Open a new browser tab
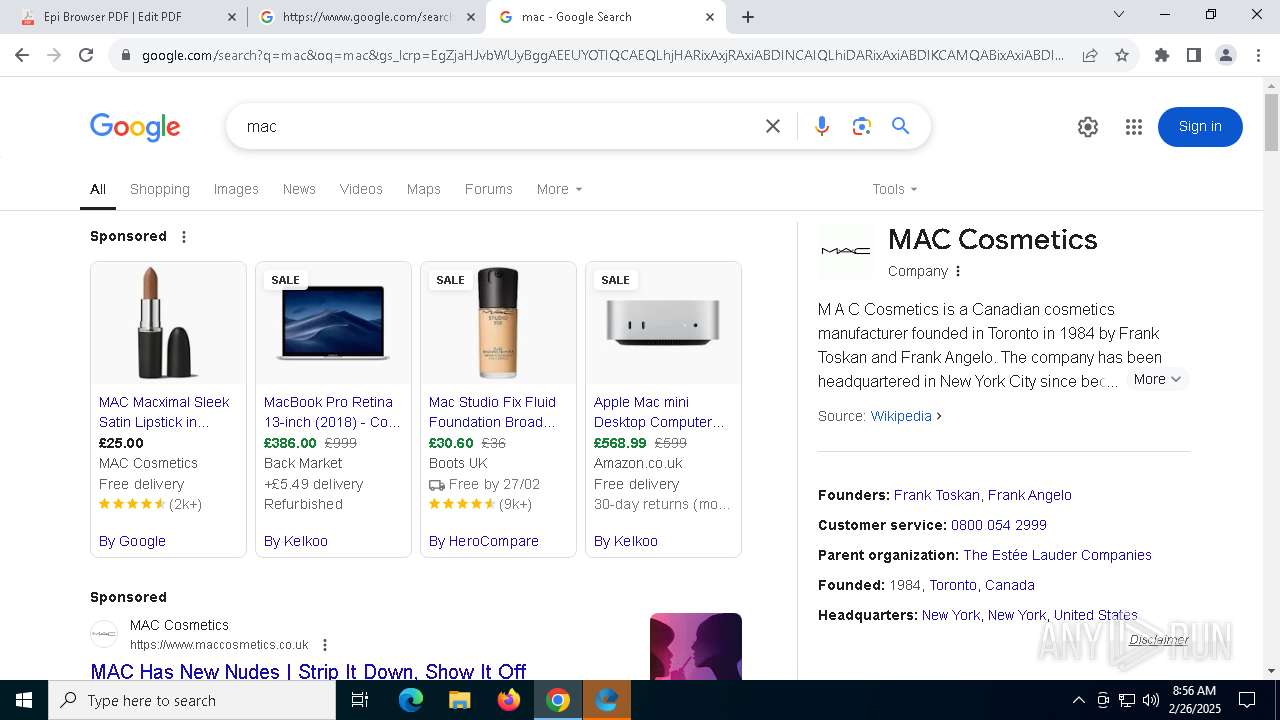 (x=748, y=17)
